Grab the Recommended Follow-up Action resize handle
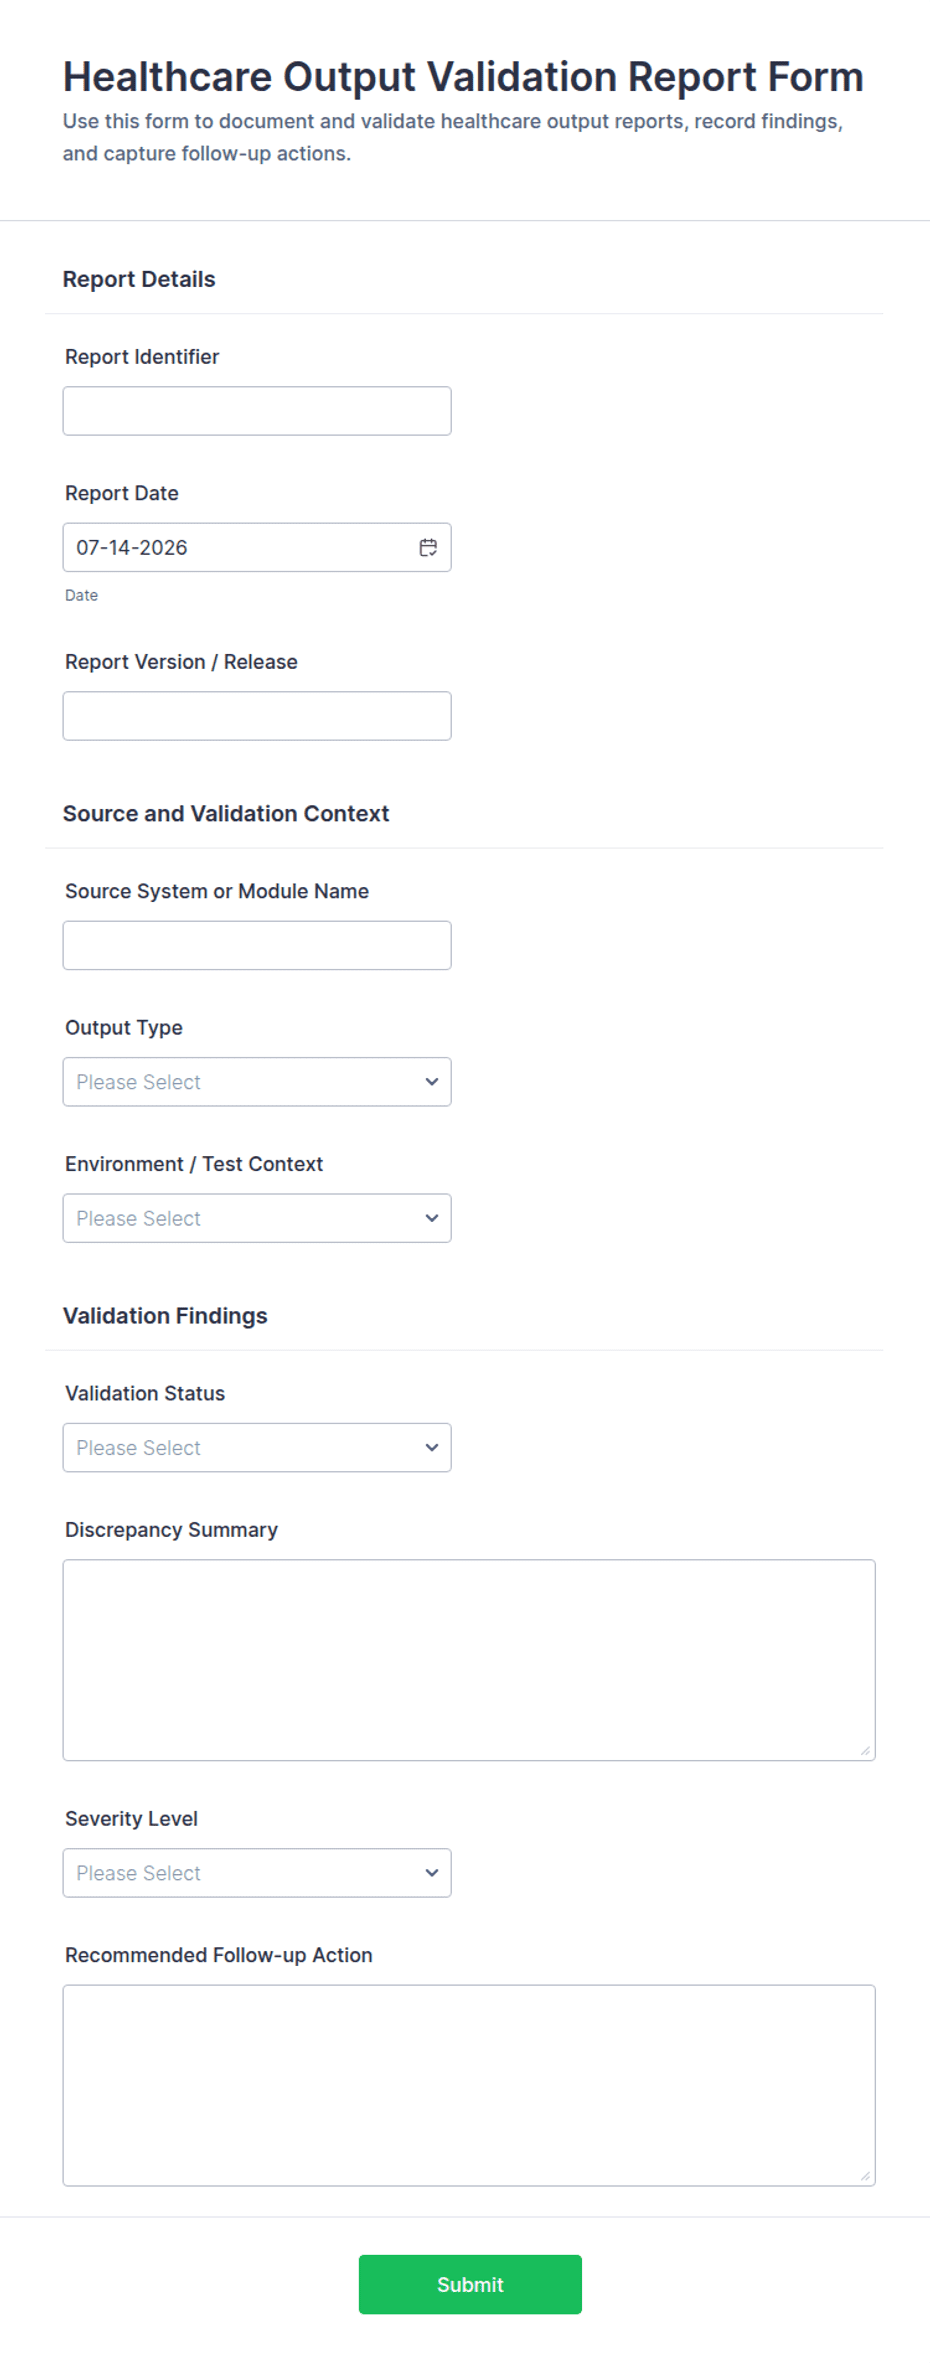The width and height of the screenshot is (930, 2363). [x=865, y=2176]
